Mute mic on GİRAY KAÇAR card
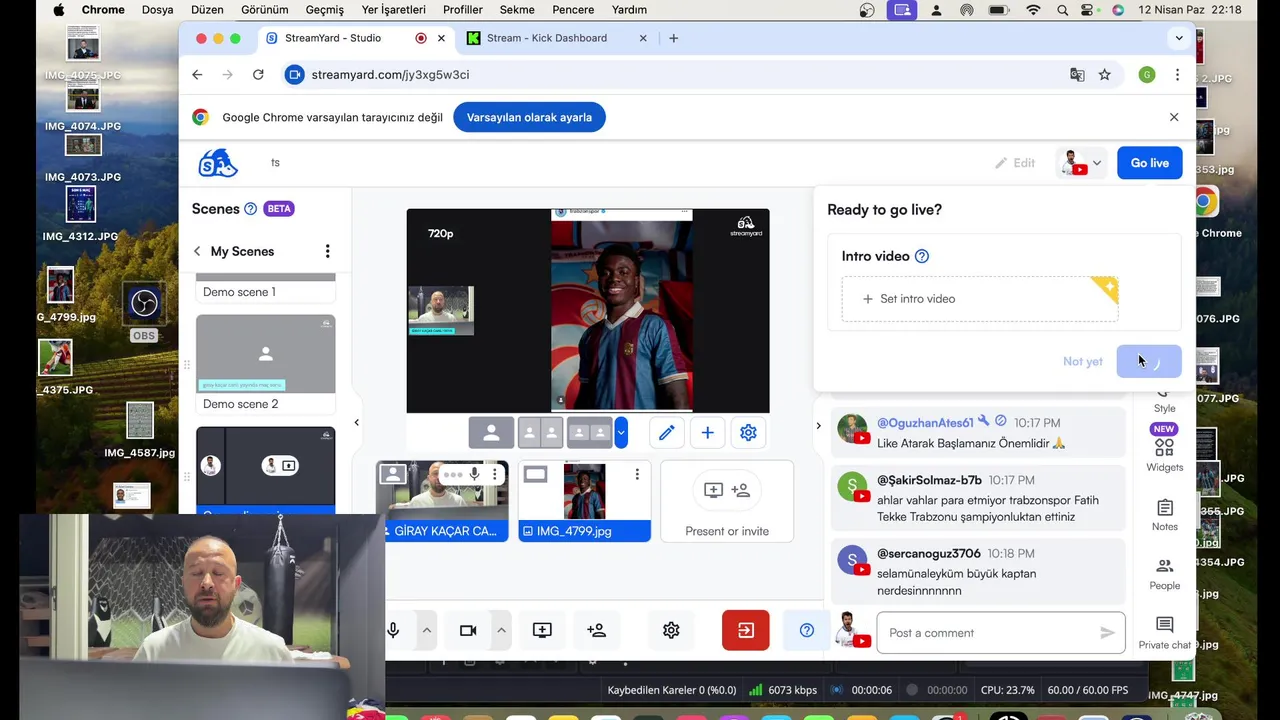This screenshot has width=1280, height=720. 475,475
